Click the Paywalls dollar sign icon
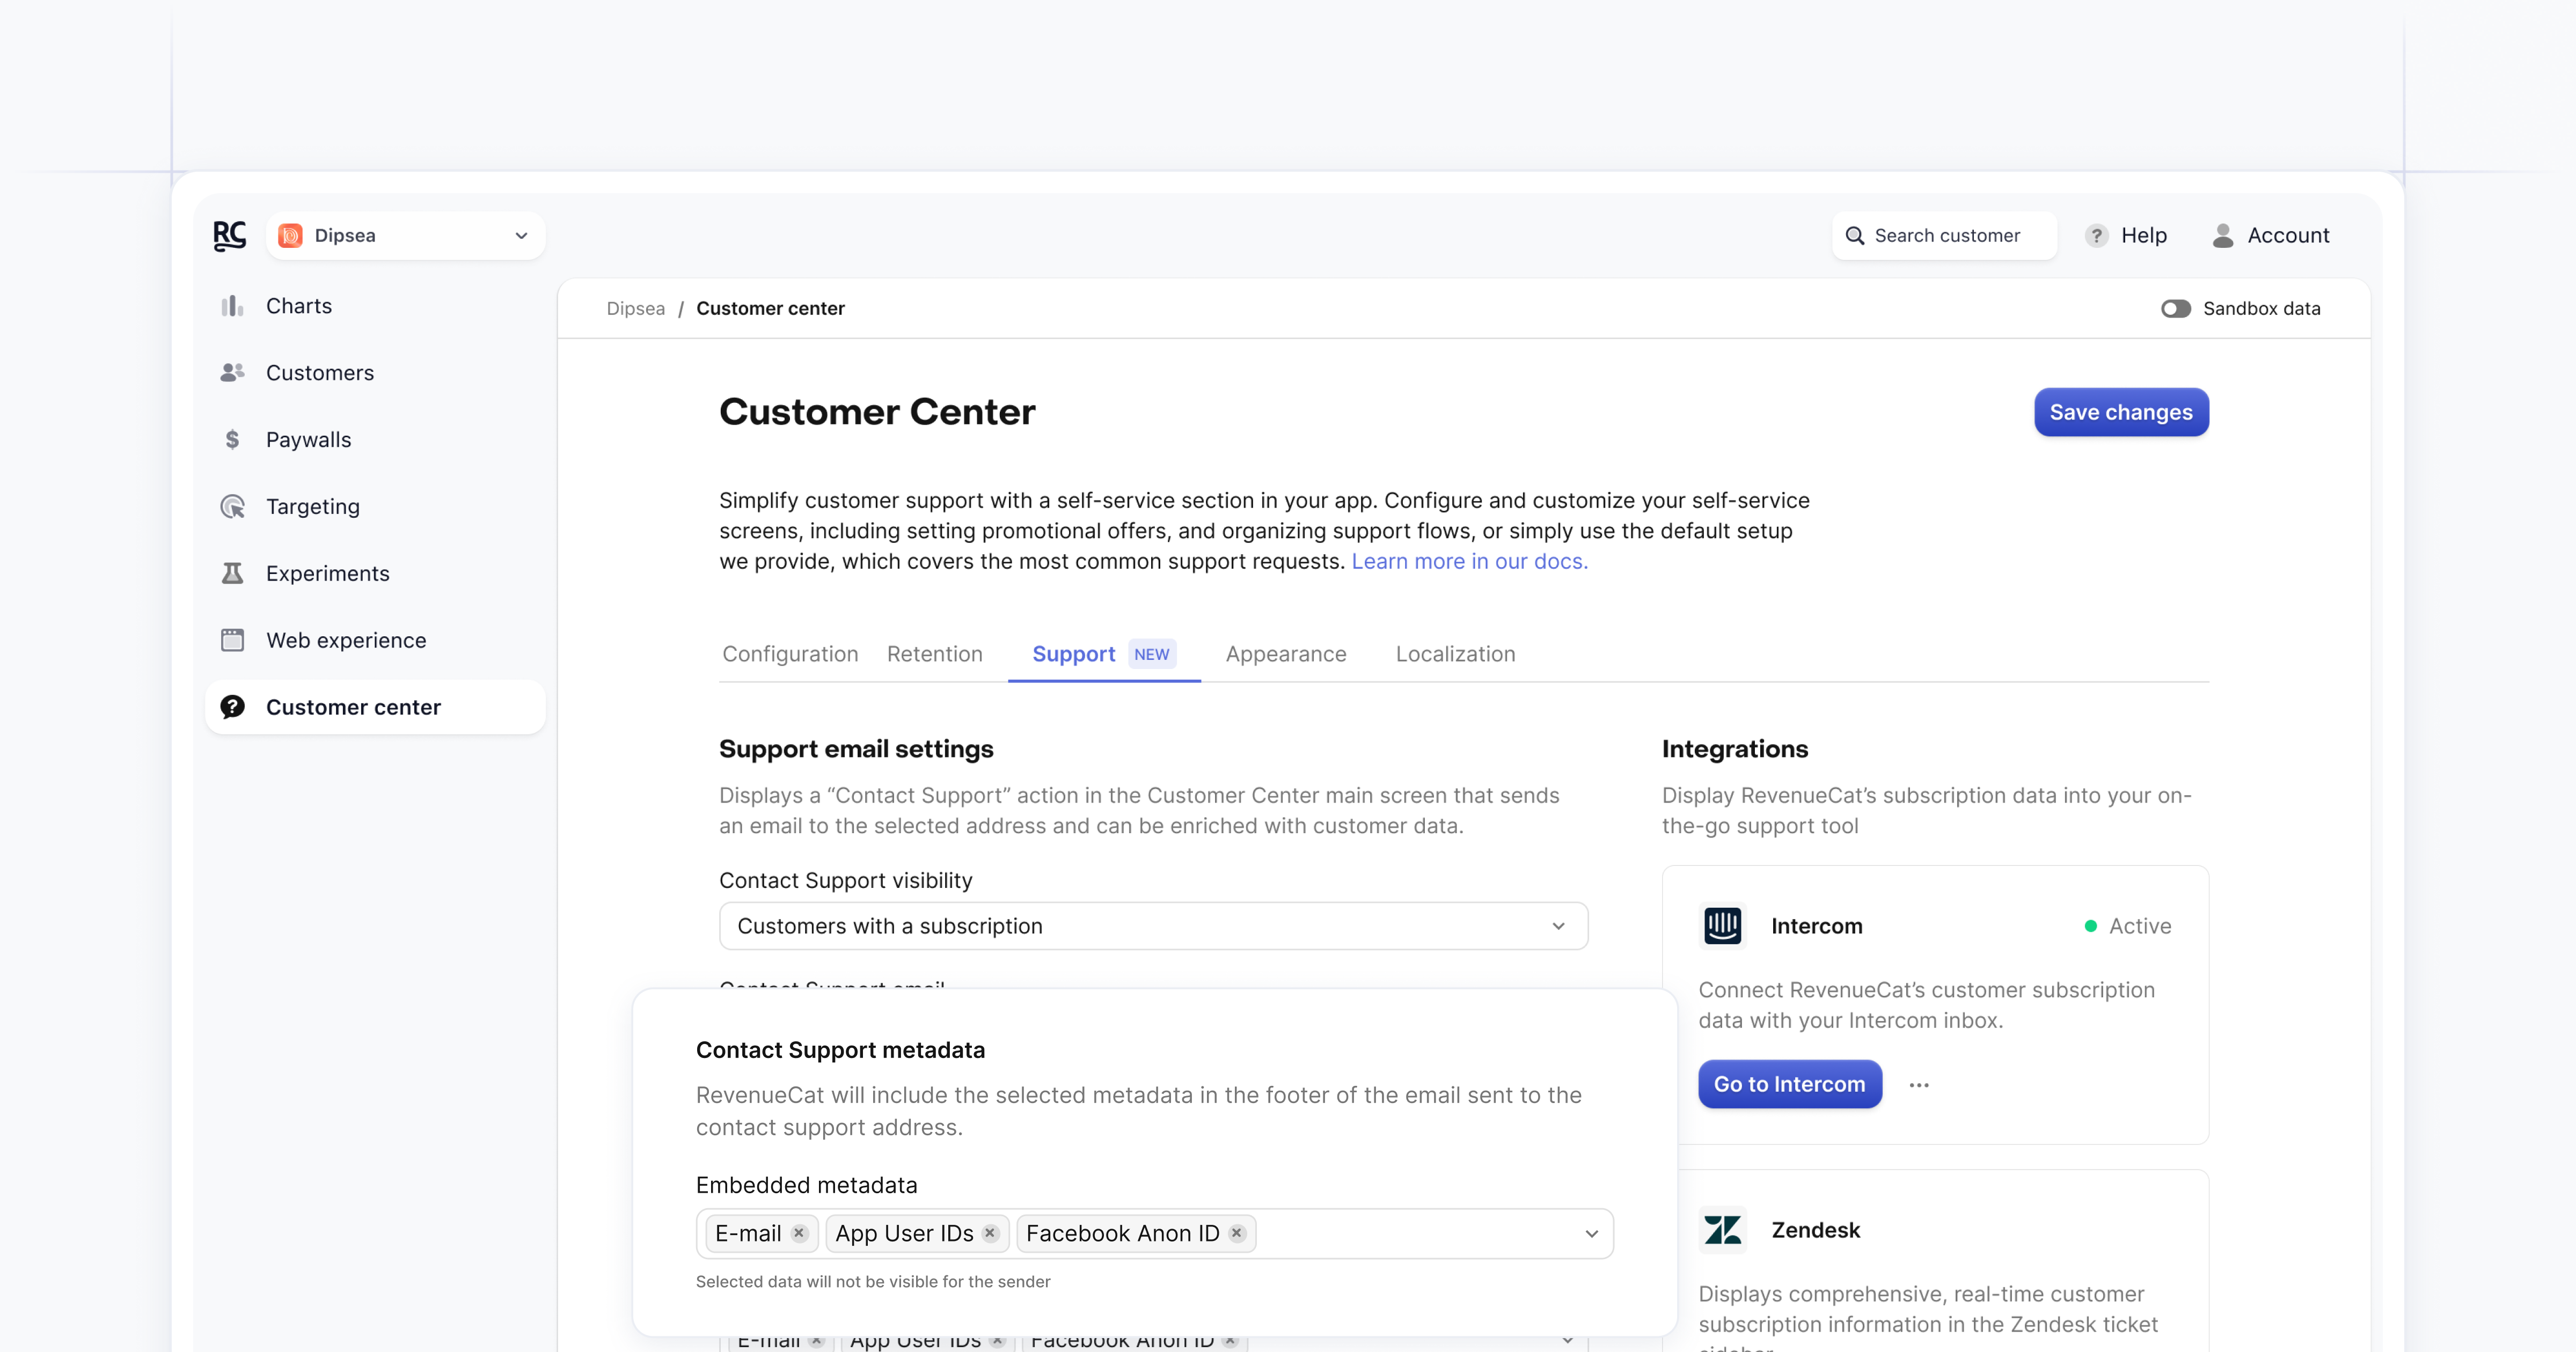 click(232, 439)
